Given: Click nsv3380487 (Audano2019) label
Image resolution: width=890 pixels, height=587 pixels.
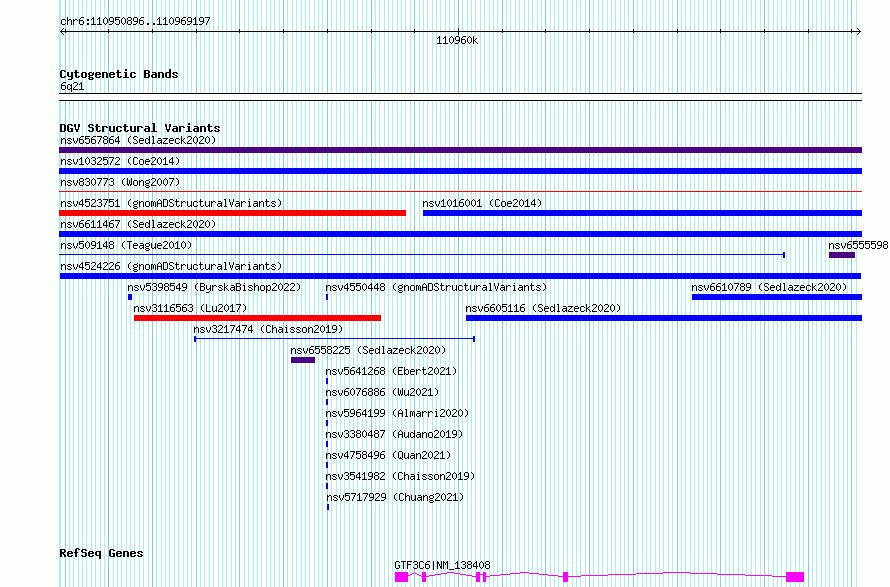Looking at the screenshot, I should point(394,434).
